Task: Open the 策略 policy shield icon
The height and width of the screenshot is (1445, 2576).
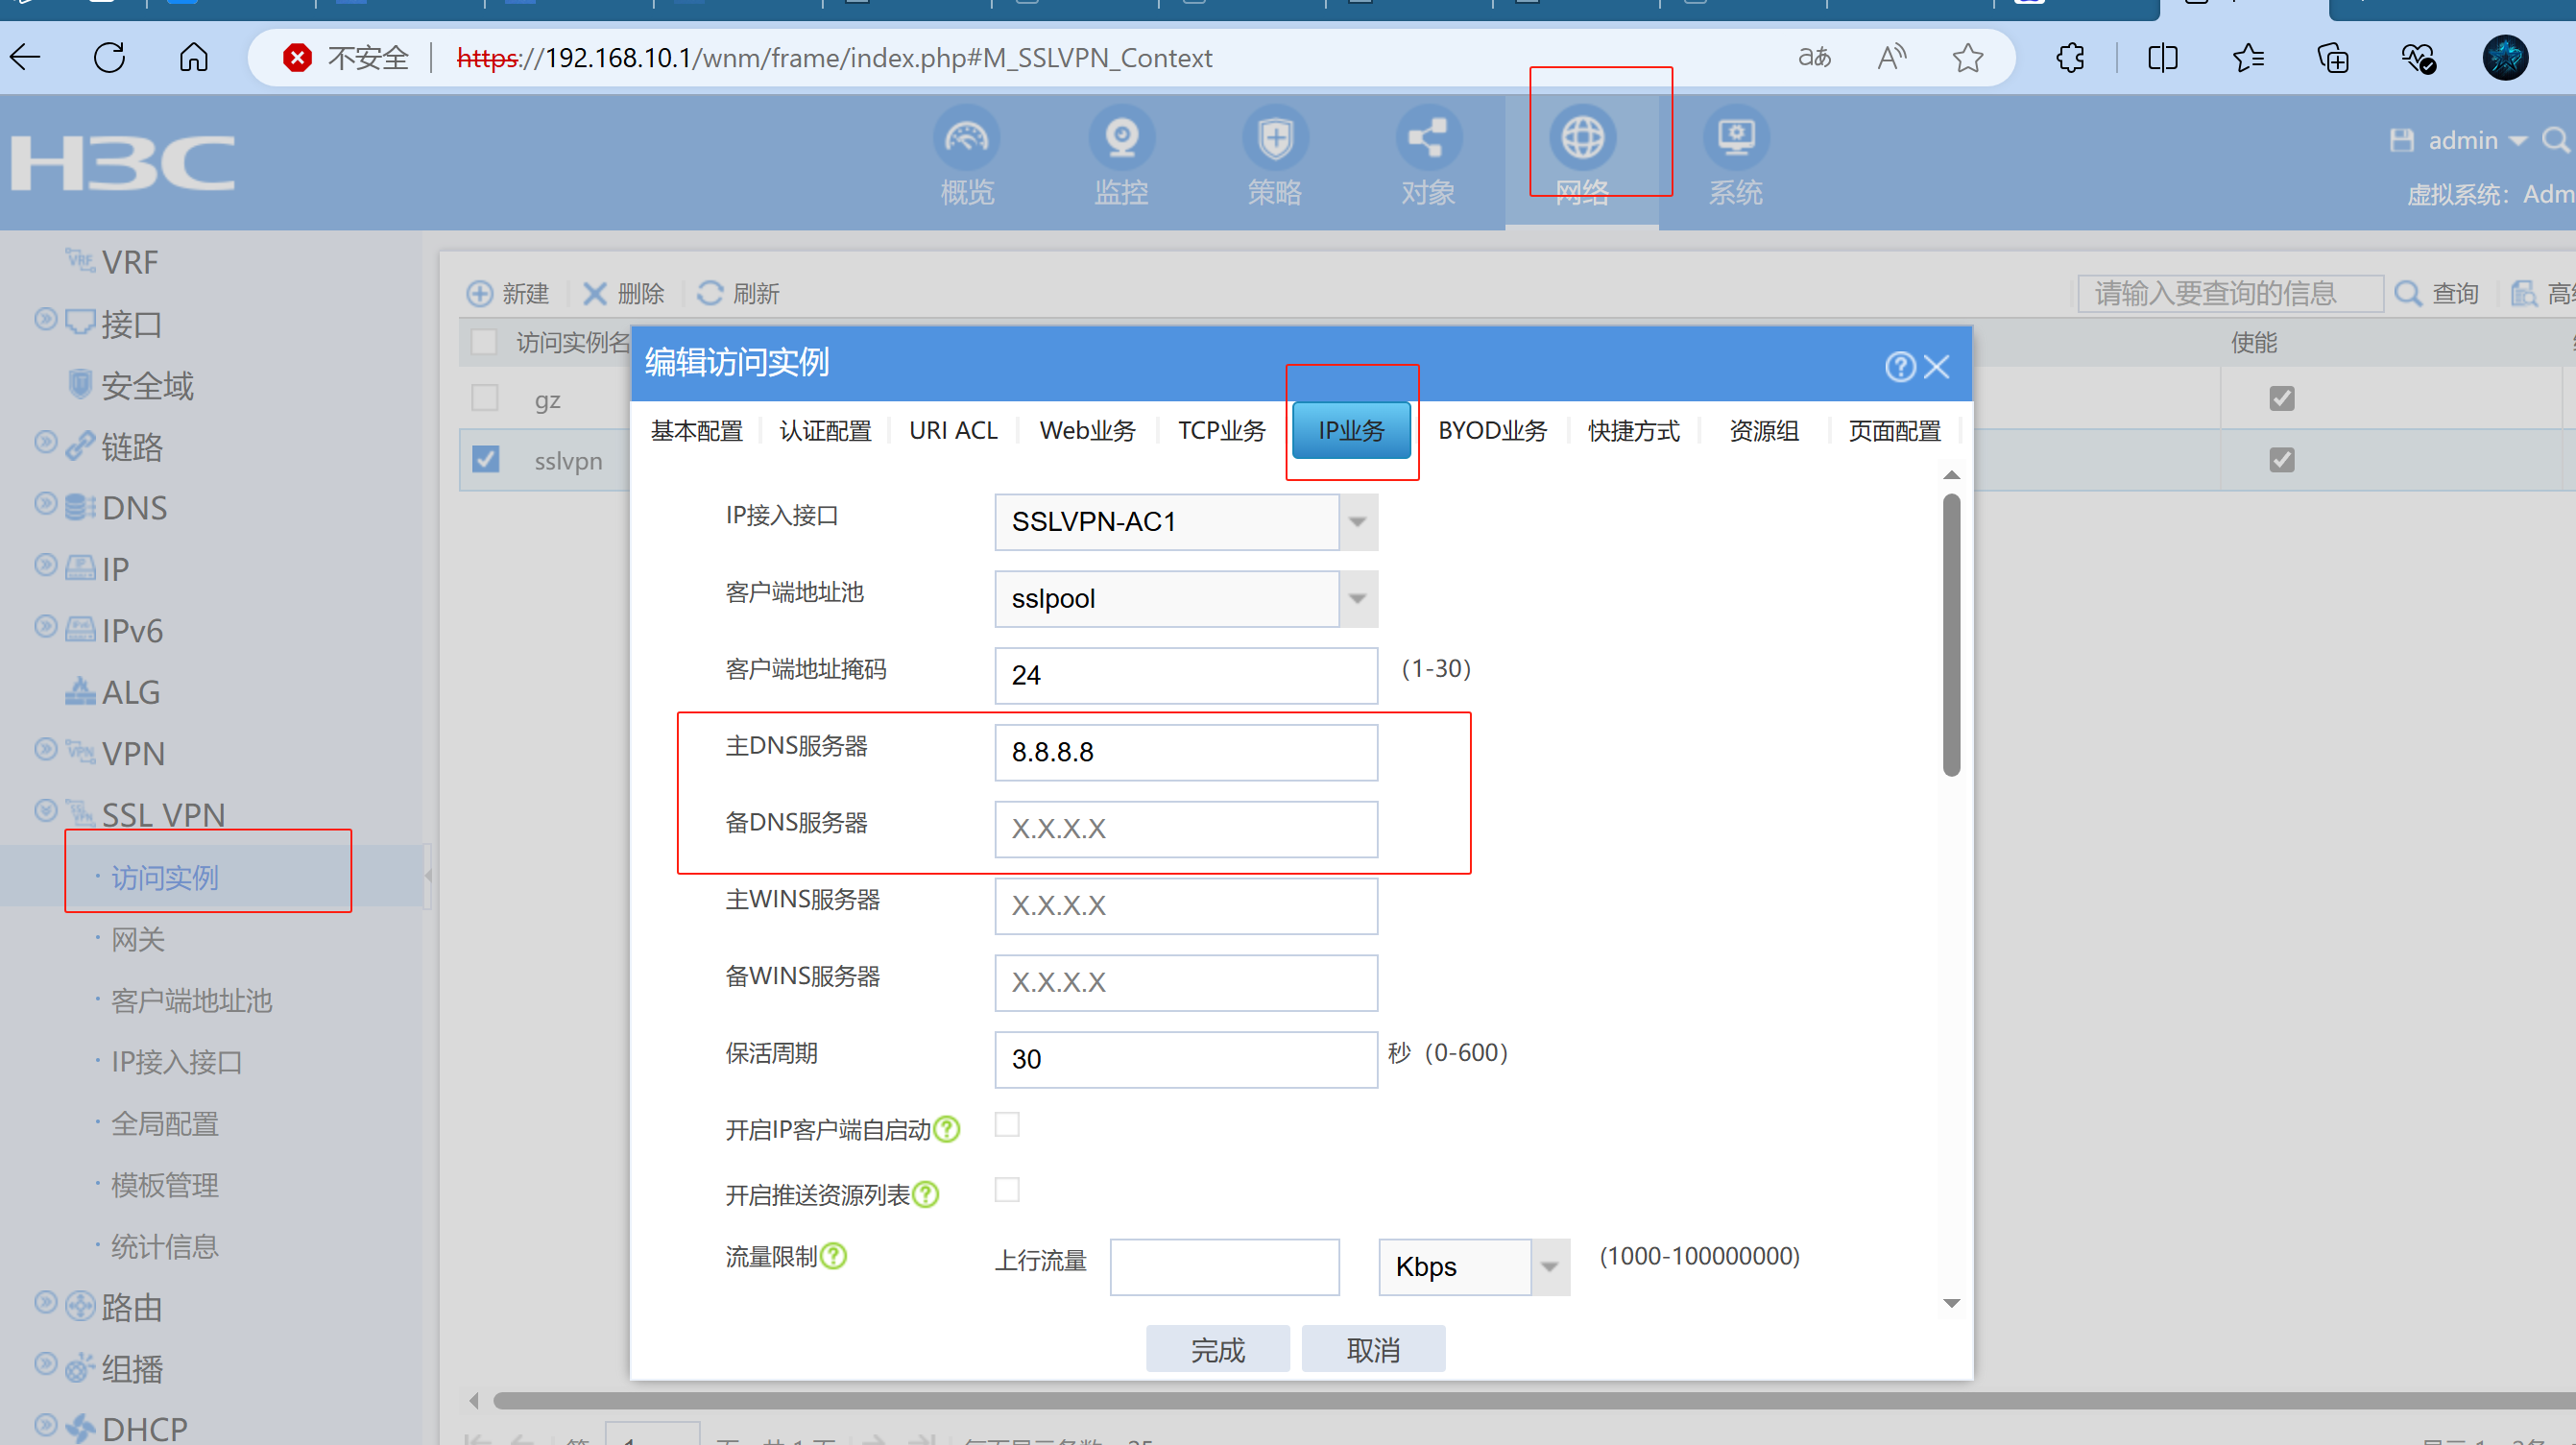Action: coord(1274,138)
